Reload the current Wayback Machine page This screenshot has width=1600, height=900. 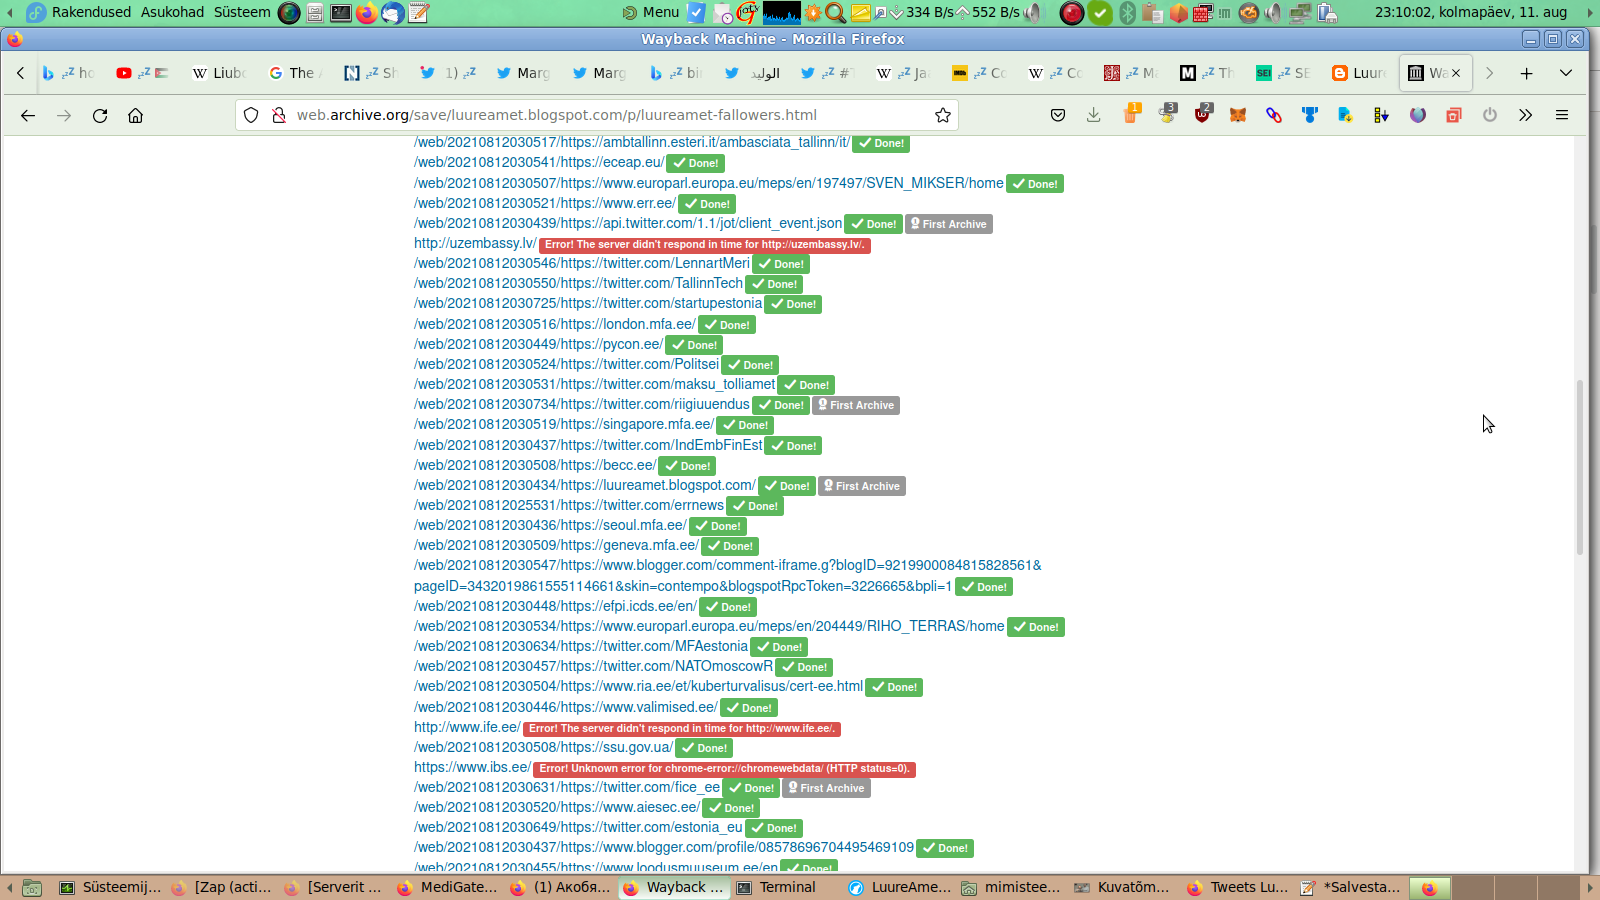pyautogui.click(x=100, y=115)
